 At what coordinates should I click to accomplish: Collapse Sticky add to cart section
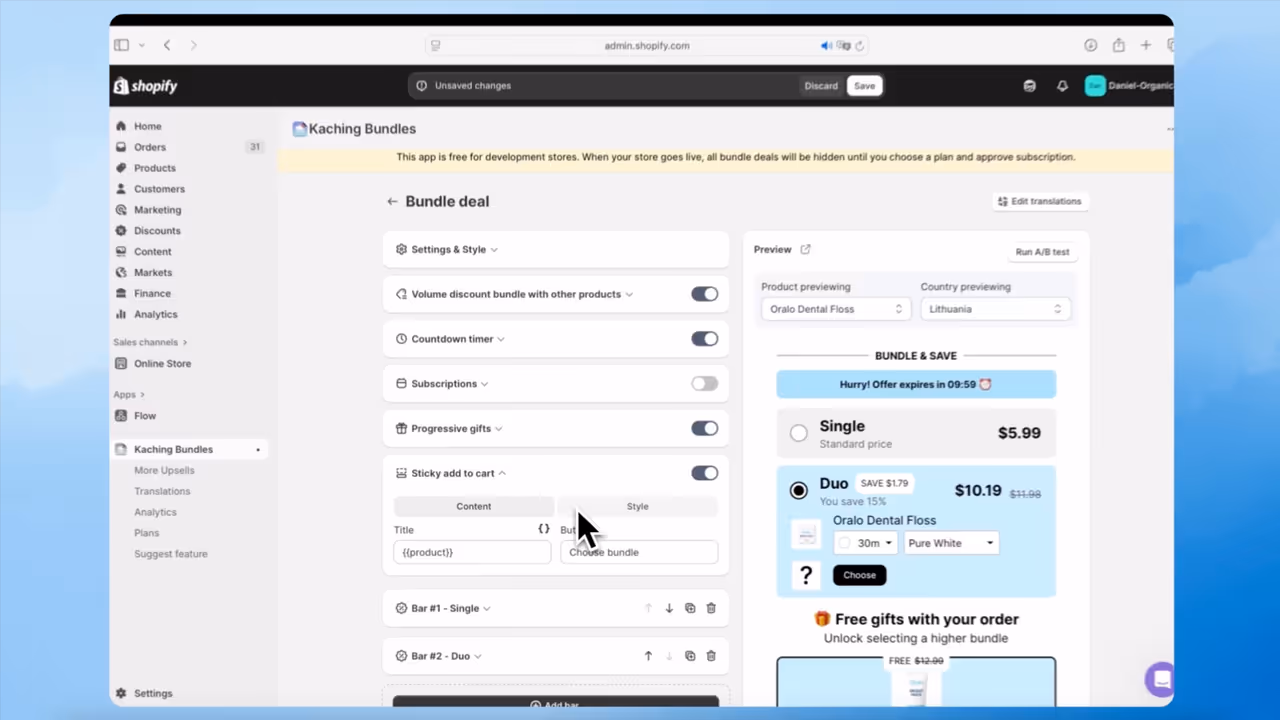coord(451,473)
